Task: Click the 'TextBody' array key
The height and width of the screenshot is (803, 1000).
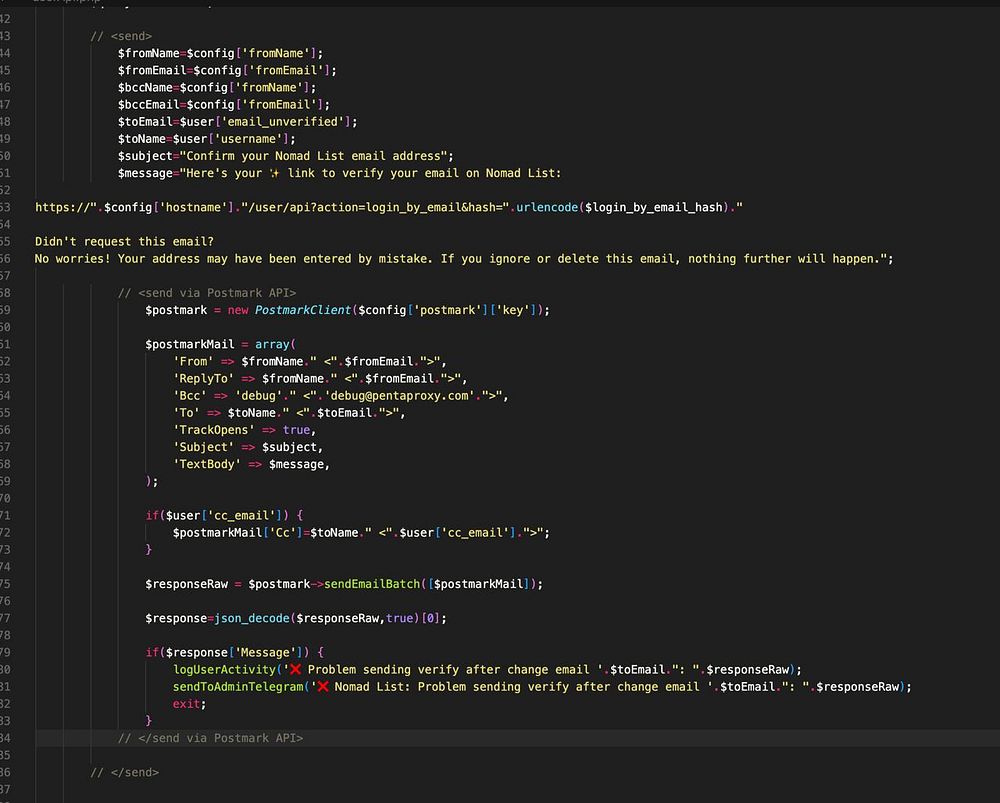Action: pos(205,464)
